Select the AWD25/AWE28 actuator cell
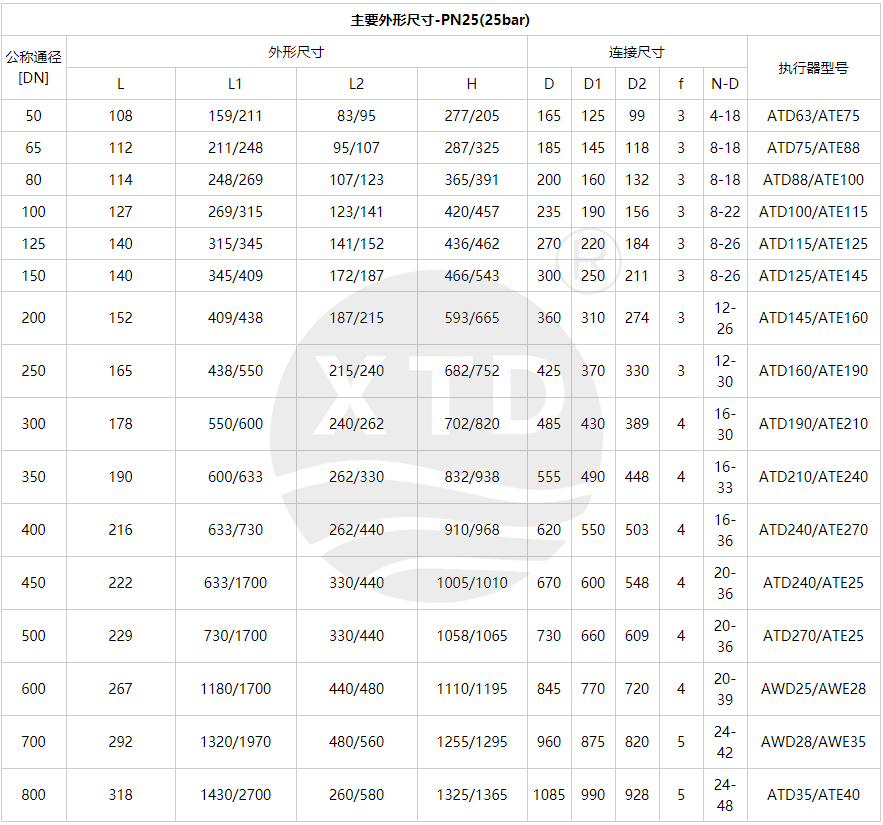883x825 pixels. point(813,689)
